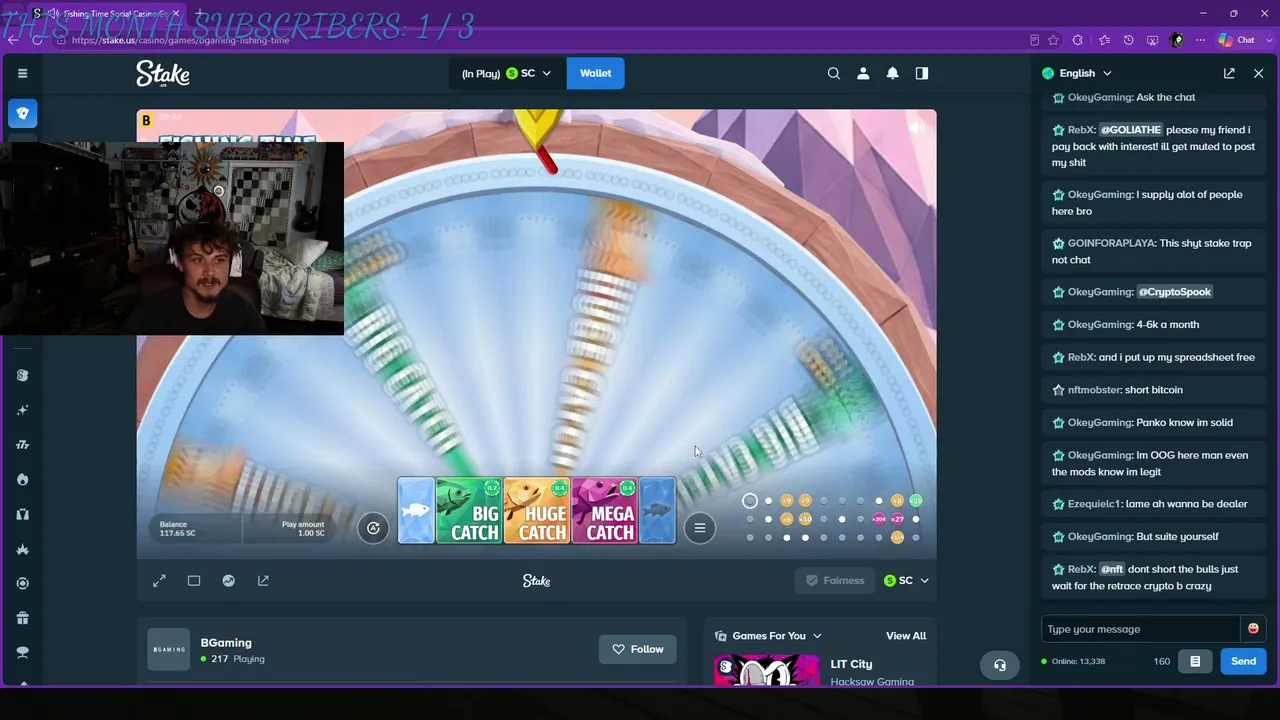Mute the game sound speaker icon
The width and height of the screenshot is (1280, 720).
click(916, 127)
